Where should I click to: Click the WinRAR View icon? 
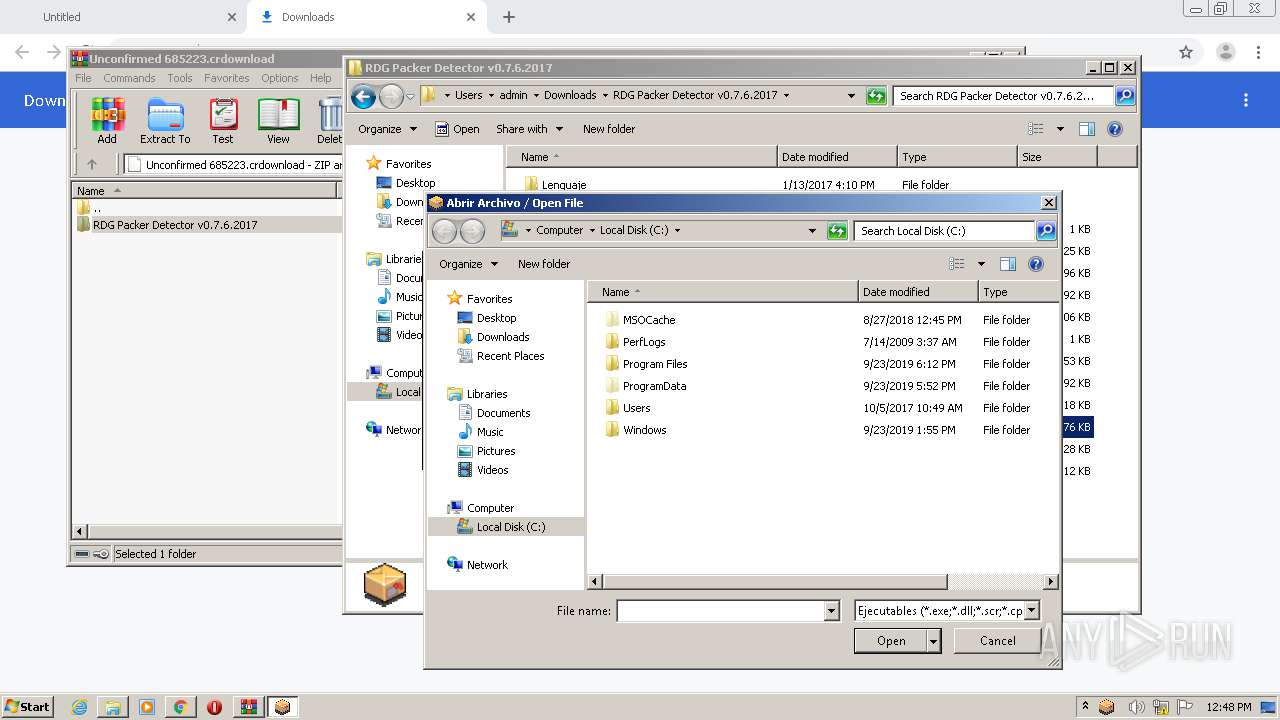278,121
